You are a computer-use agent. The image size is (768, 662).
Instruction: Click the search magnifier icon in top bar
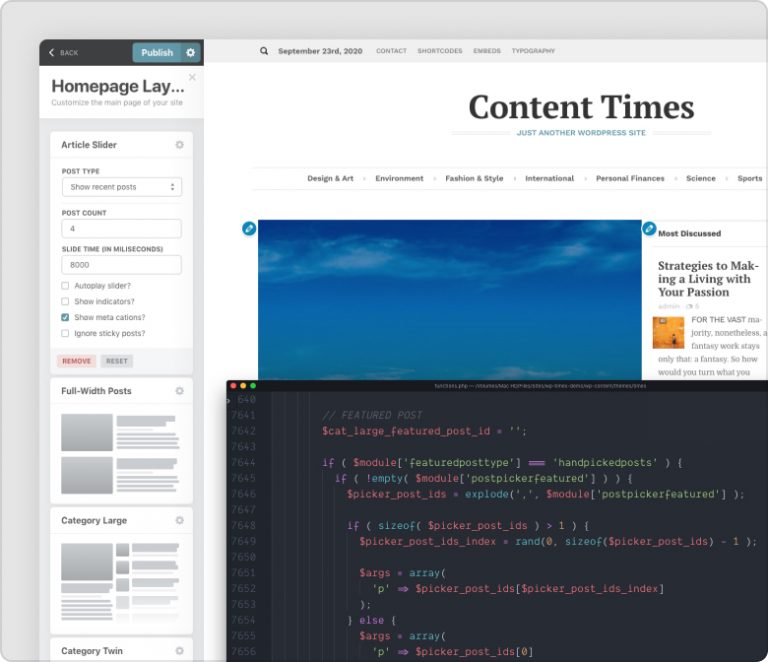point(264,51)
